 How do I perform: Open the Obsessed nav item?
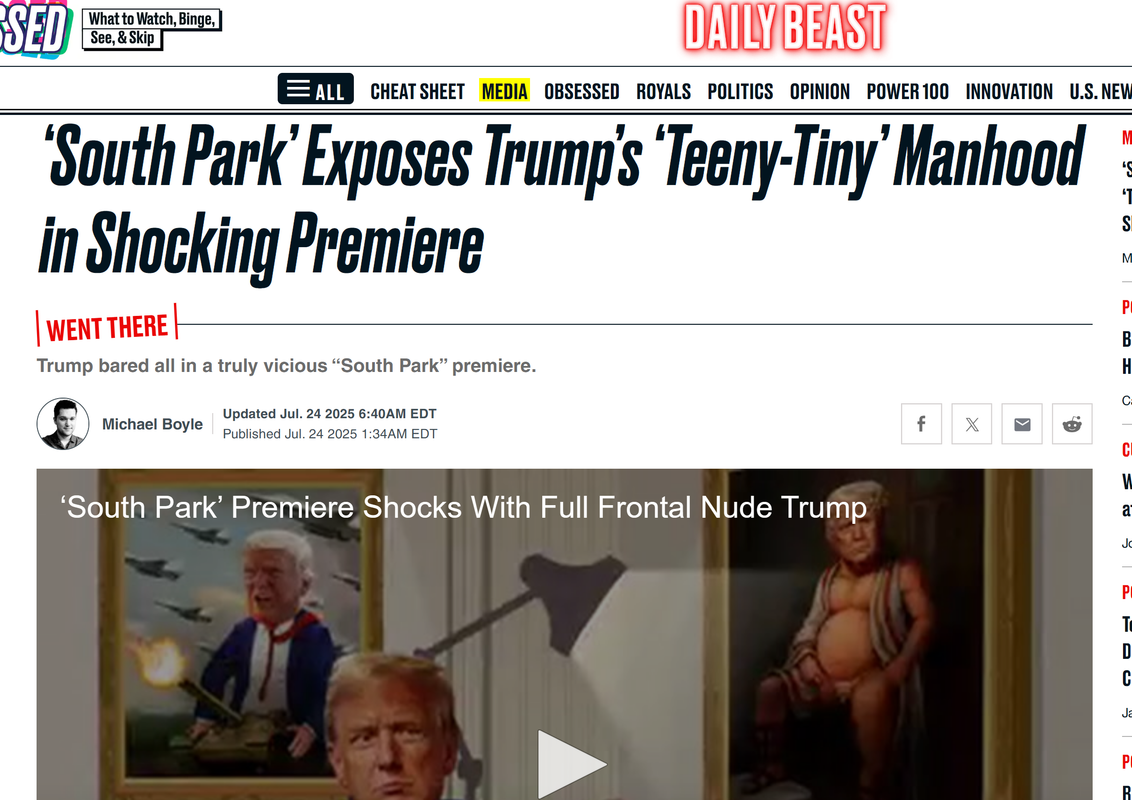[582, 92]
